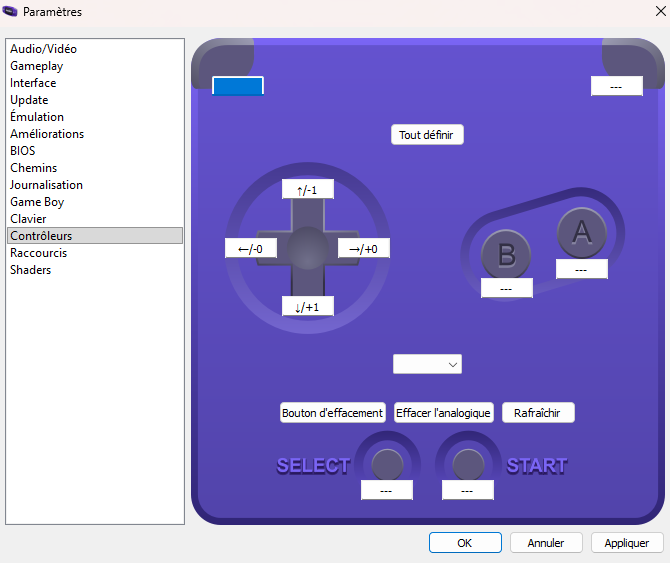Open the Audio/Vidéo settings category

pyautogui.click(x=43, y=49)
